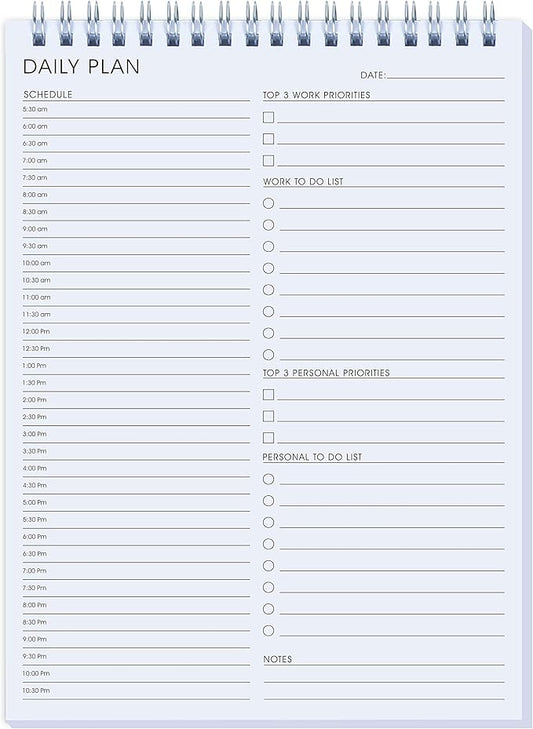Click the DATE line field
The image size is (533, 729).
pos(446,74)
